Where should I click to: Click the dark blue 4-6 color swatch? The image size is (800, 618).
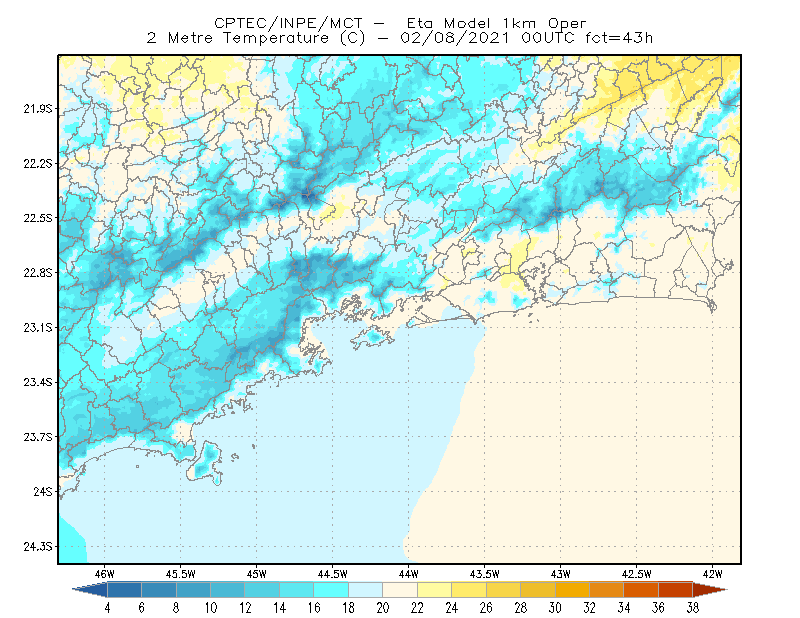pos(124,590)
